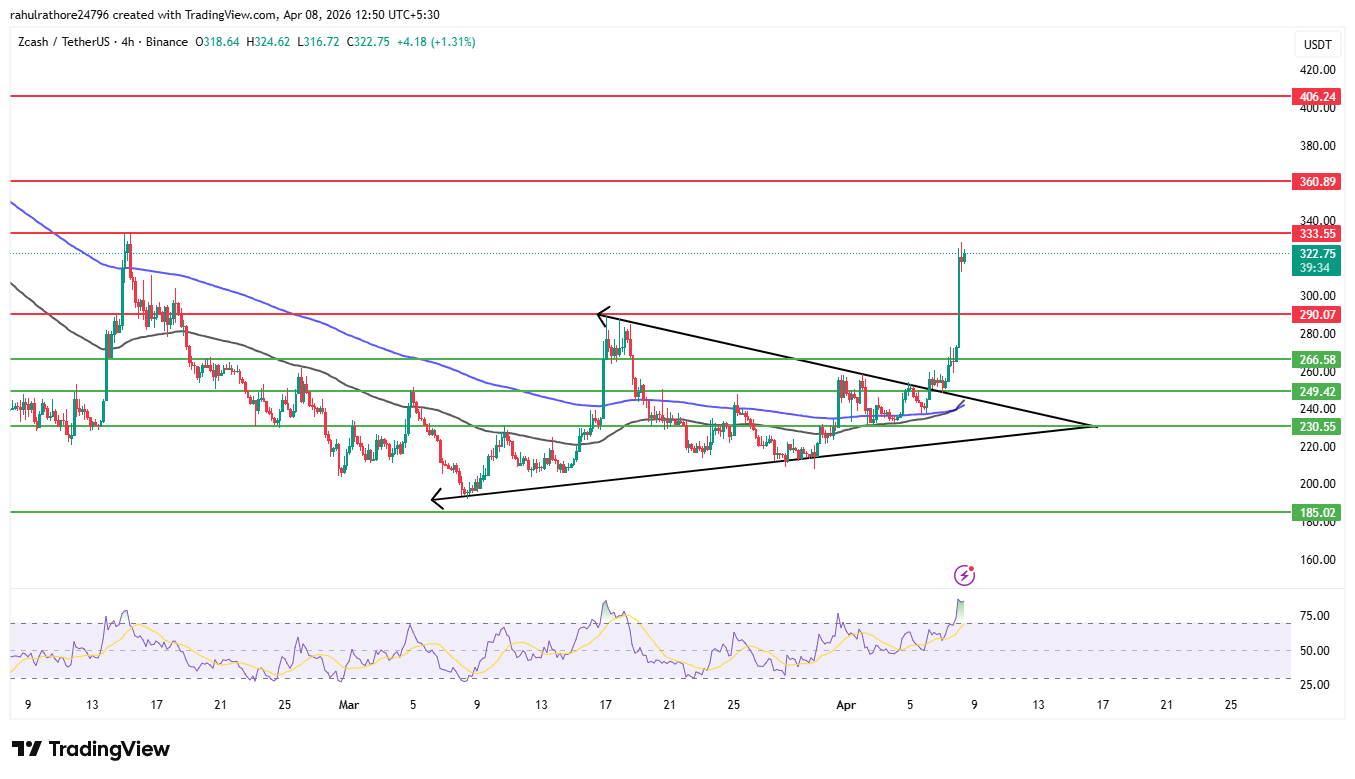This screenshot has width=1355, height=779.
Task: Select the teal 322.75 current price label
Action: pos(1316,255)
